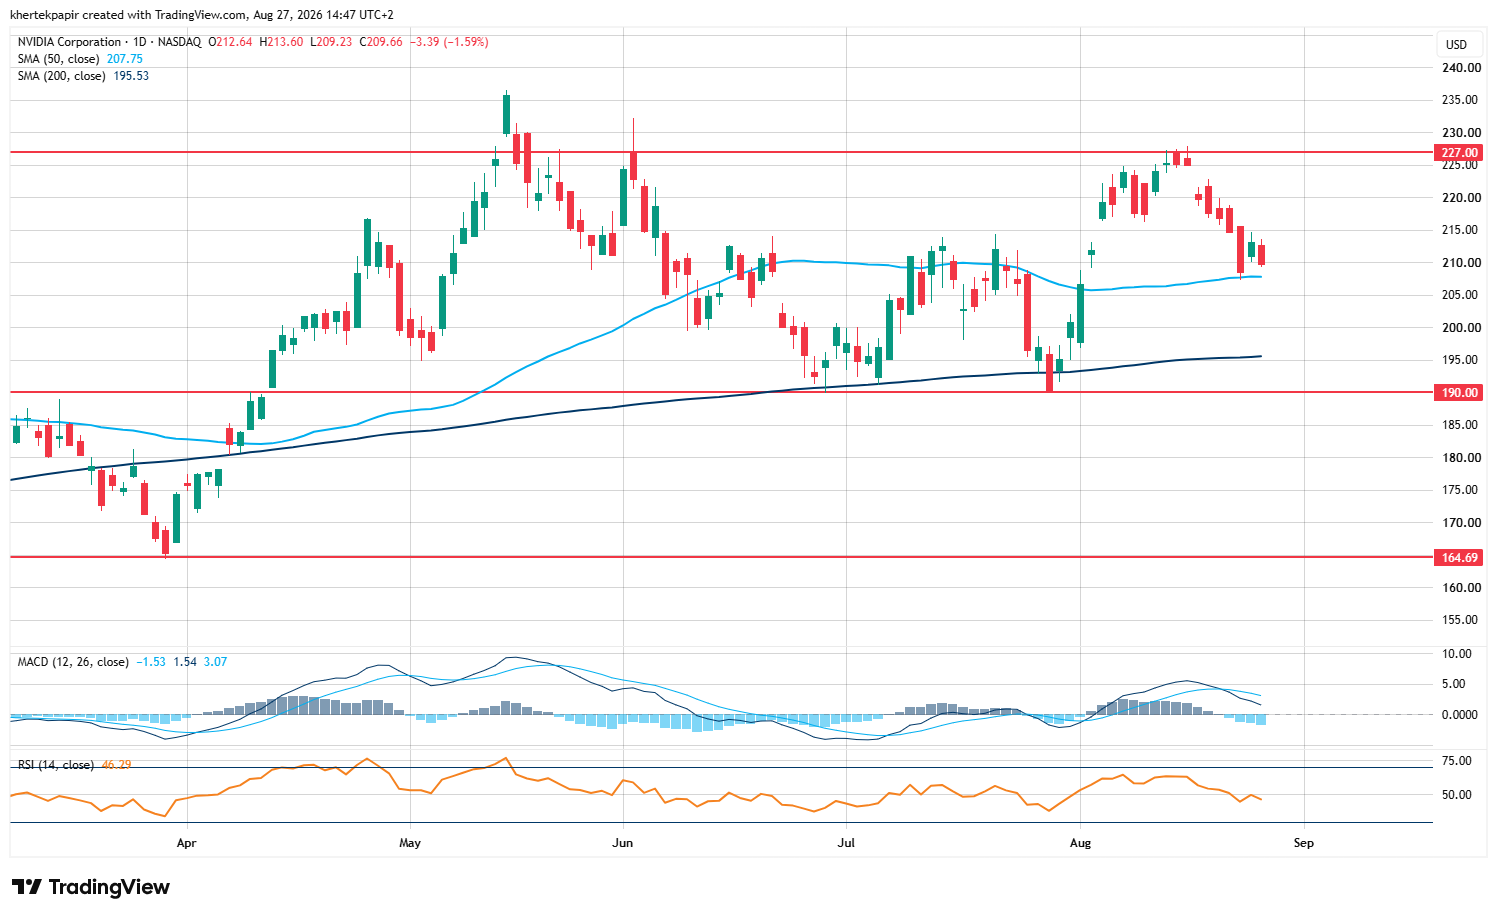
Task: Click the 195.00 price axis label
Action: click(x=1461, y=360)
